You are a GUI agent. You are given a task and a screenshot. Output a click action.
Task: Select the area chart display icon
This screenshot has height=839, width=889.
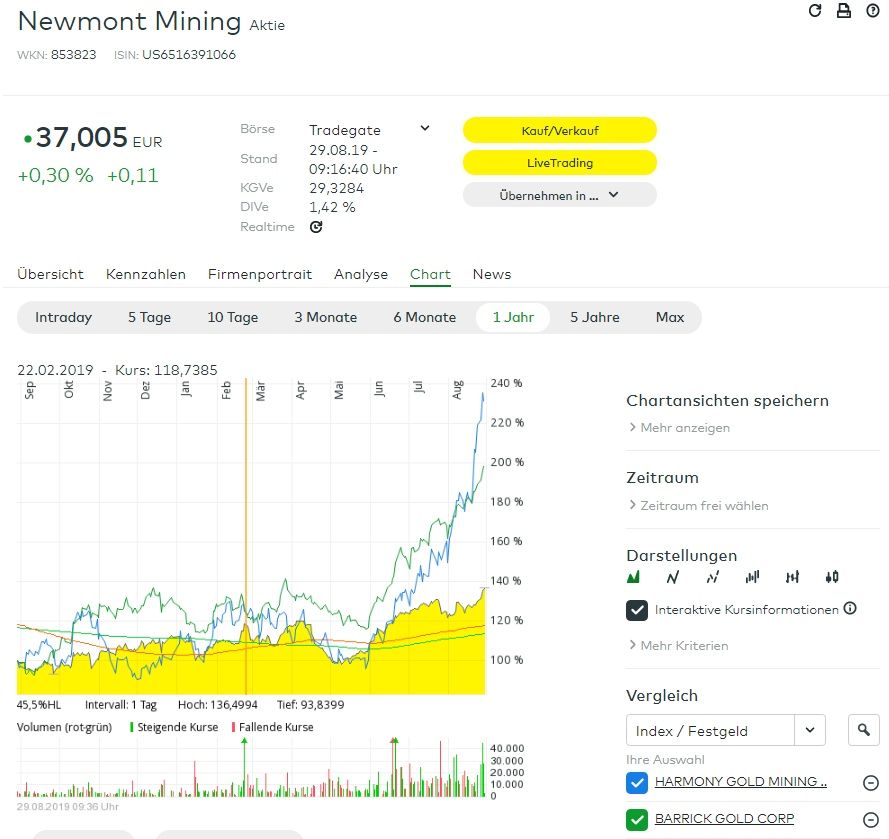click(633, 577)
